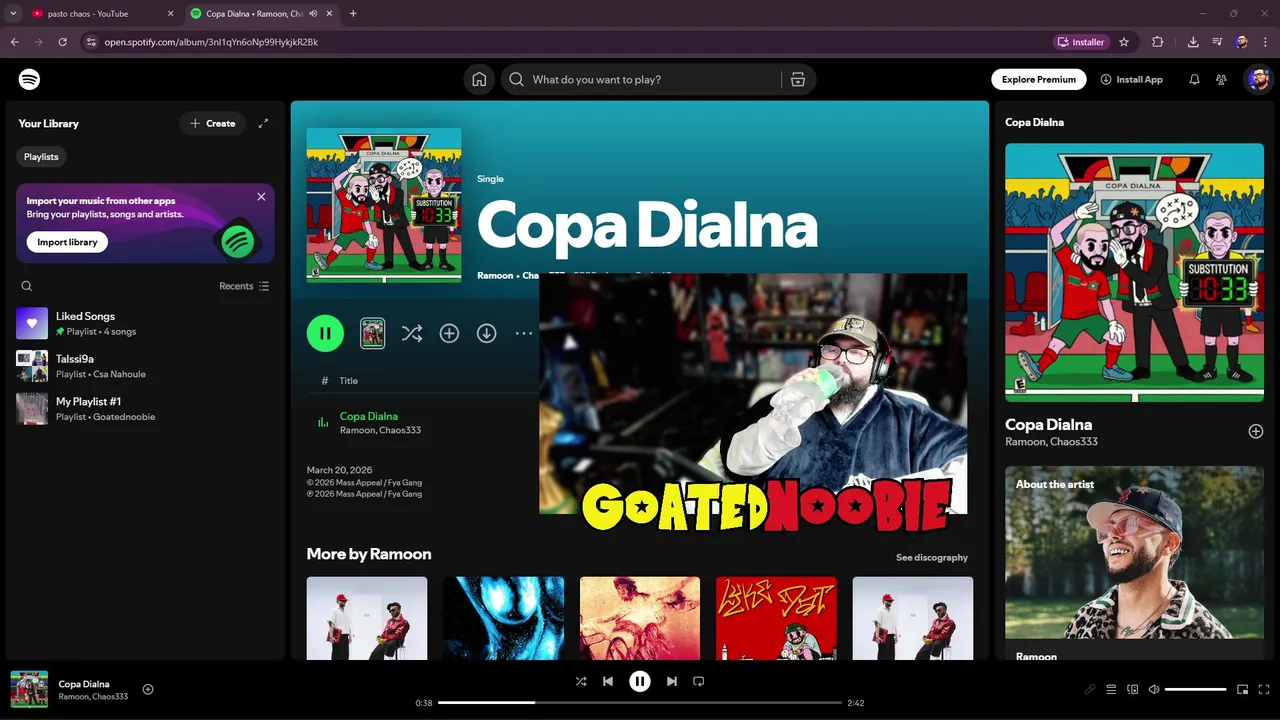Open a new browser tab

[353, 13]
